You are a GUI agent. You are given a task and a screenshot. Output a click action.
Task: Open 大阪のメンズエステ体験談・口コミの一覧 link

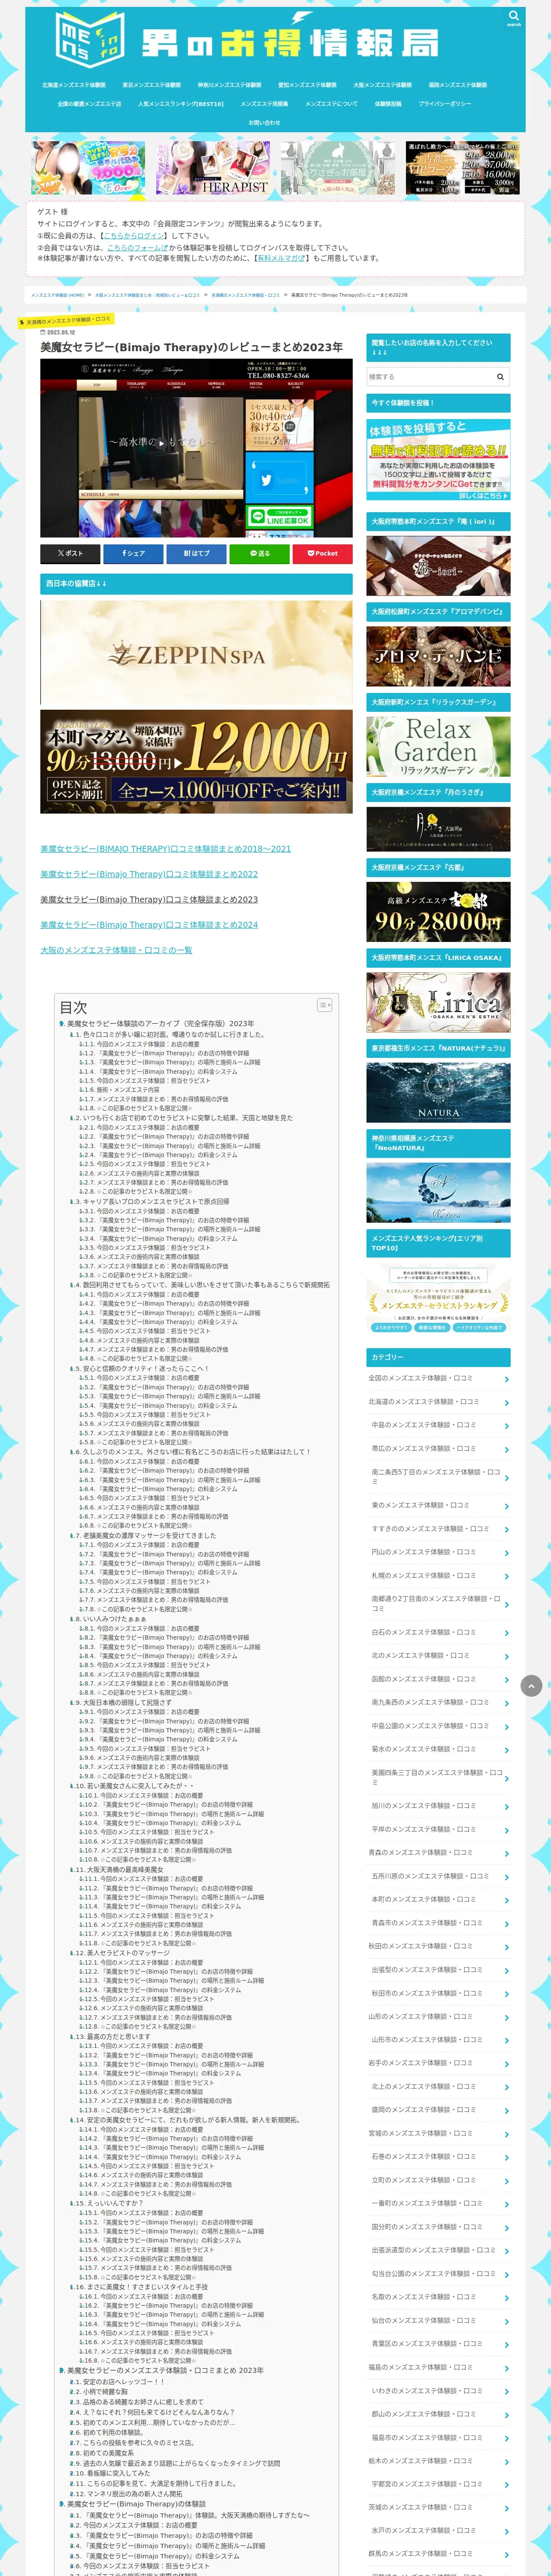(x=116, y=950)
